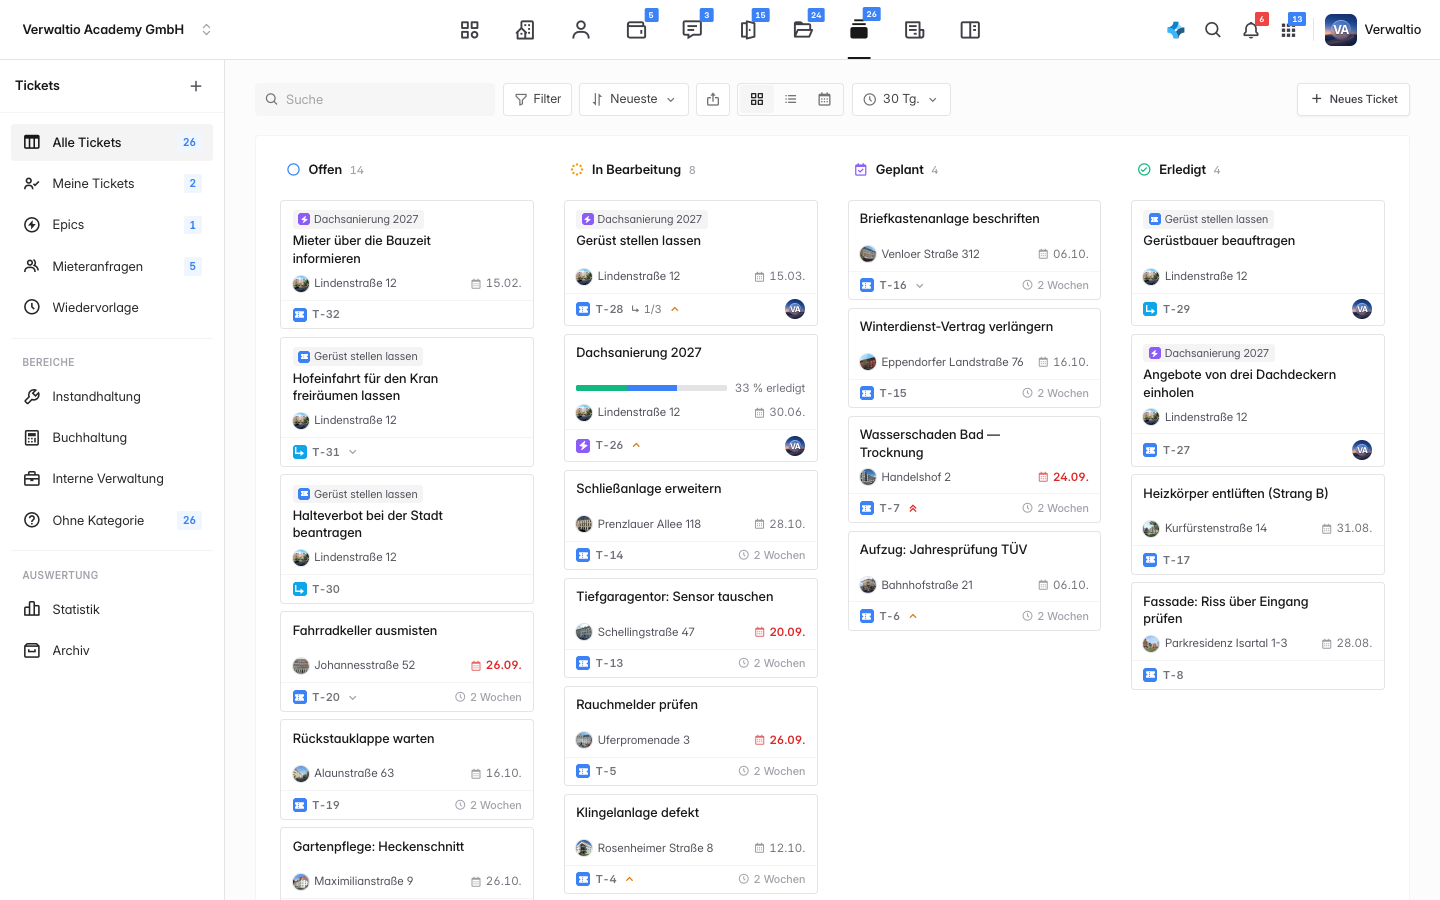Open the 30 Tg. time range dropdown
This screenshot has height=900, width=1440.
point(901,99)
